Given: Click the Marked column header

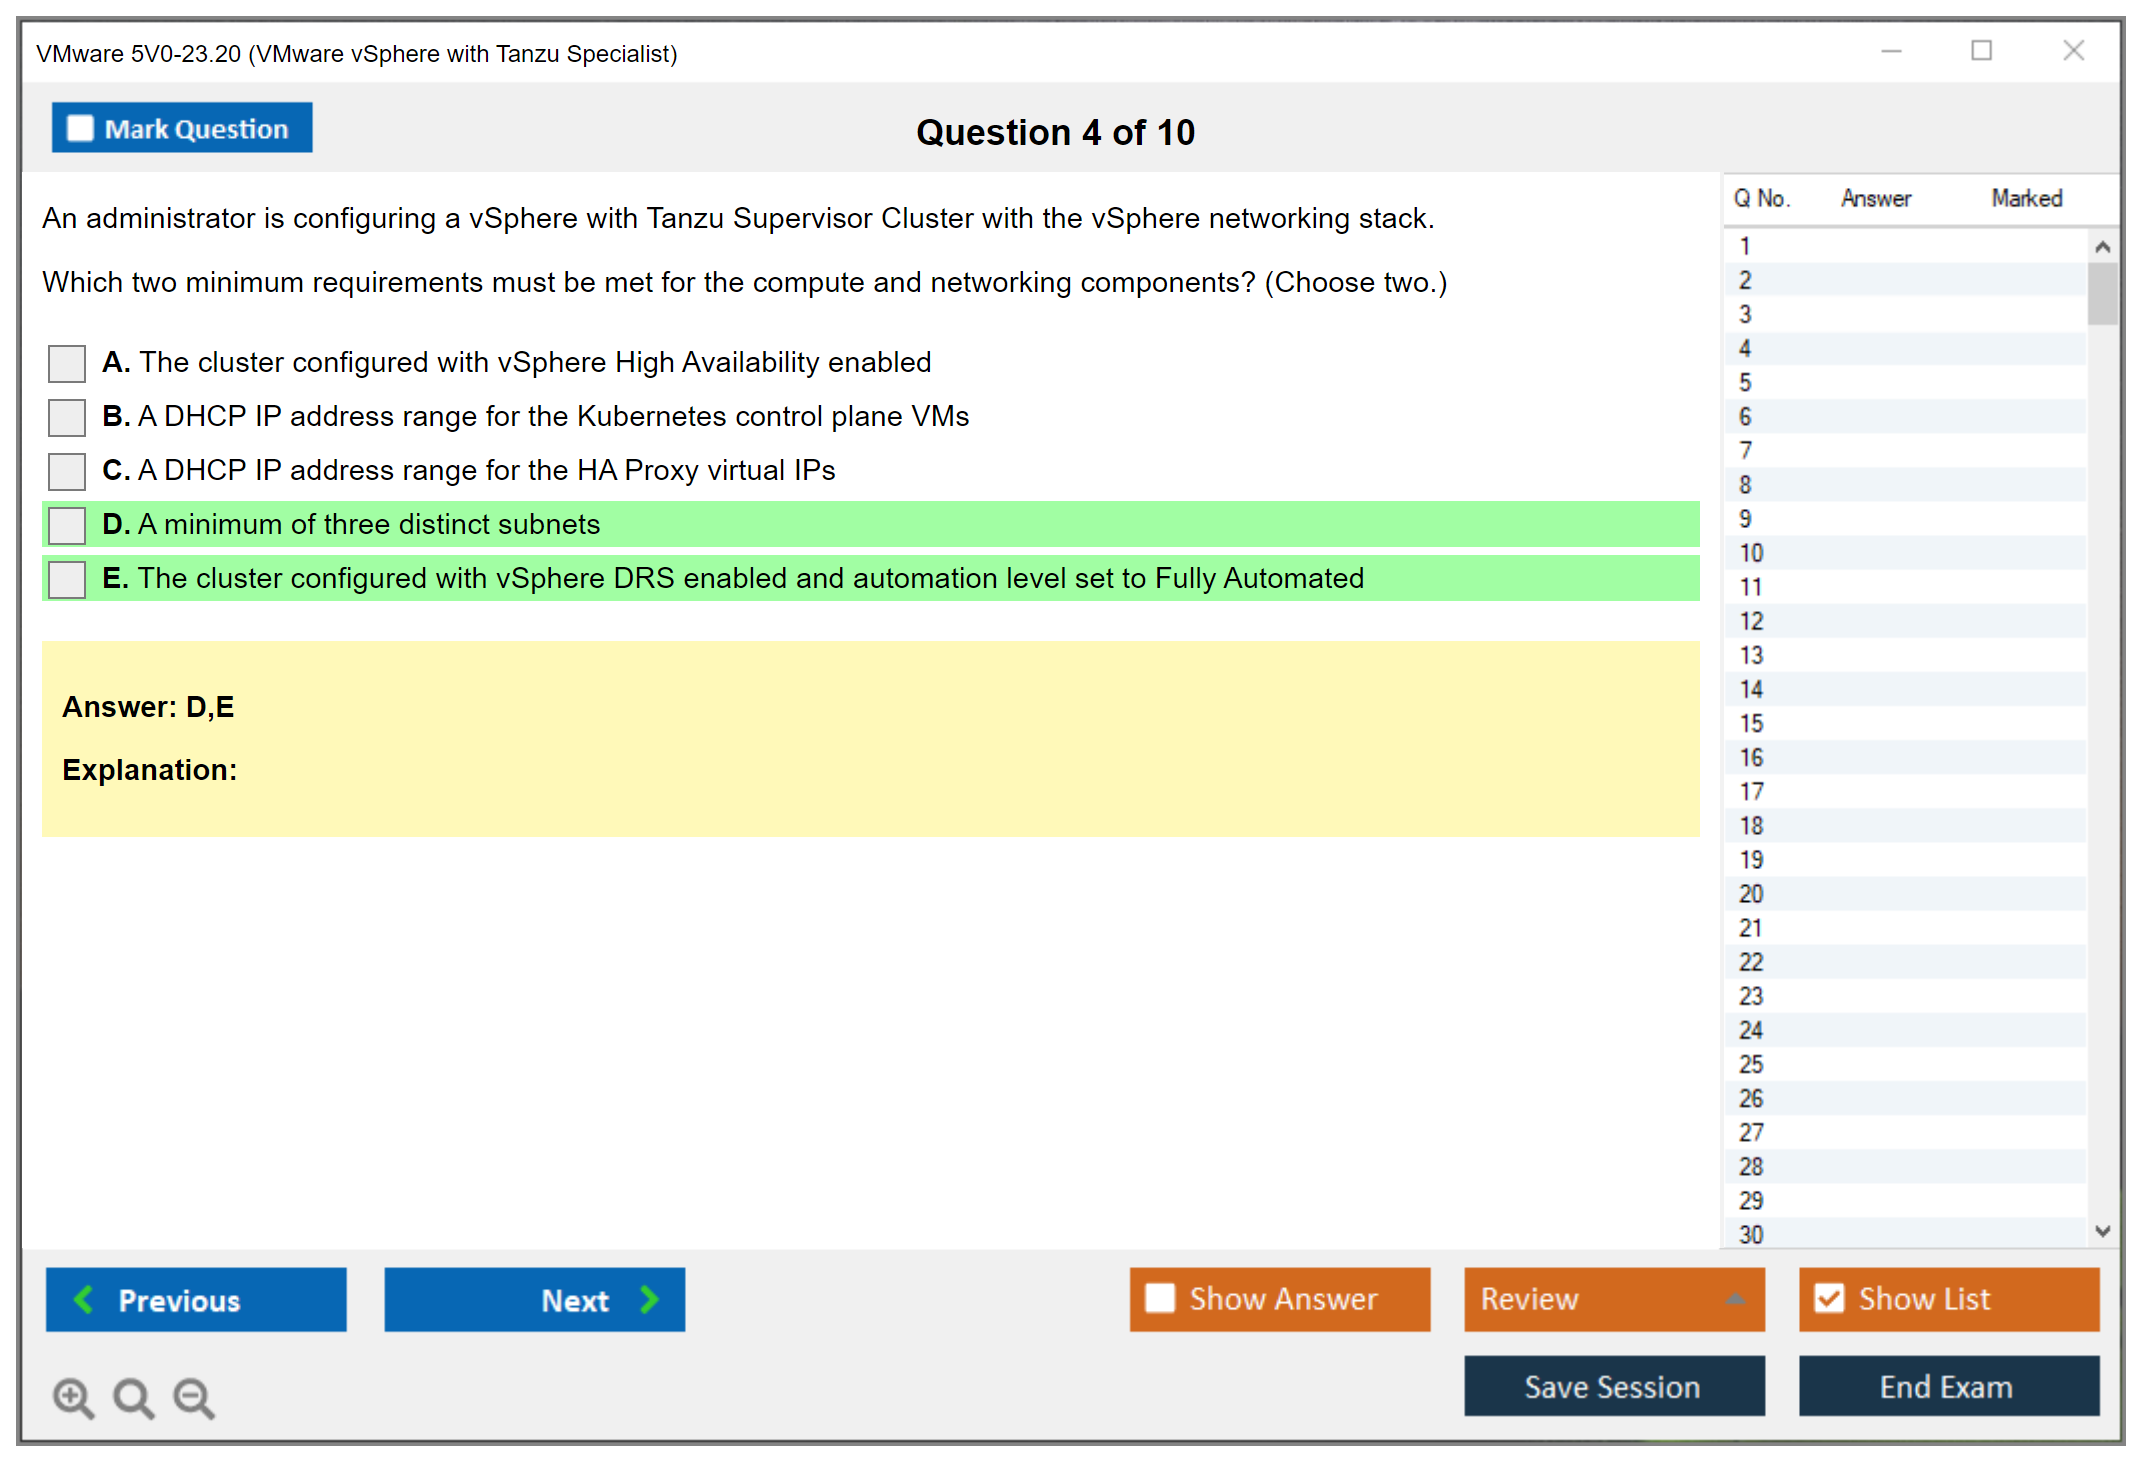Looking at the screenshot, I should [2026, 198].
